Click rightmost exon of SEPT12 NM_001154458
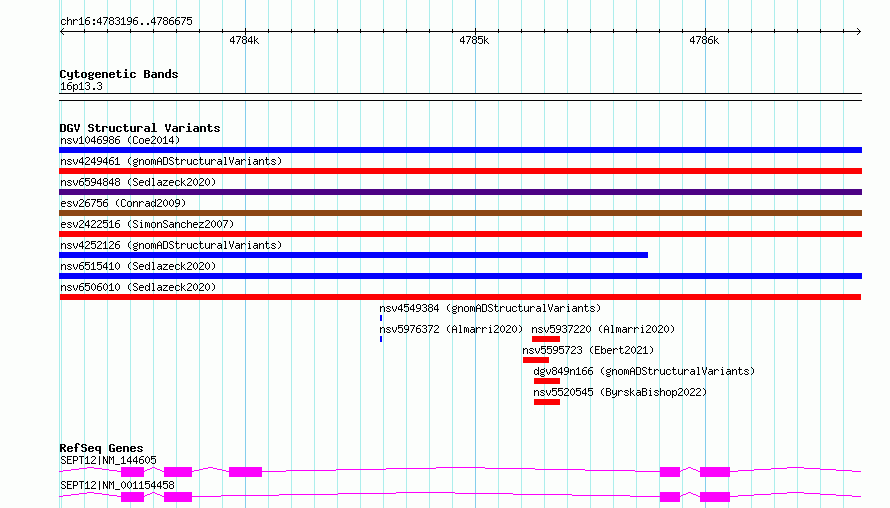Viewport: 890px width, 508px height. tap(715, 497)
